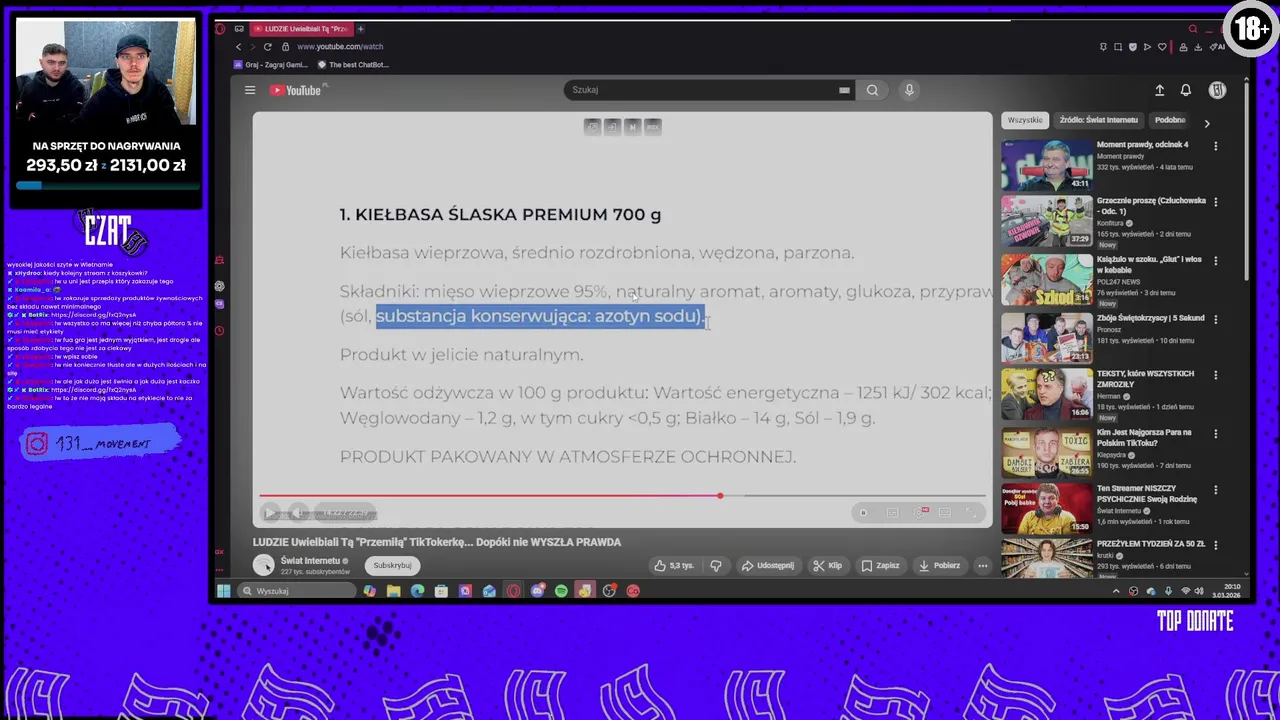Focus the YouTube Szukaj search field

700,90
